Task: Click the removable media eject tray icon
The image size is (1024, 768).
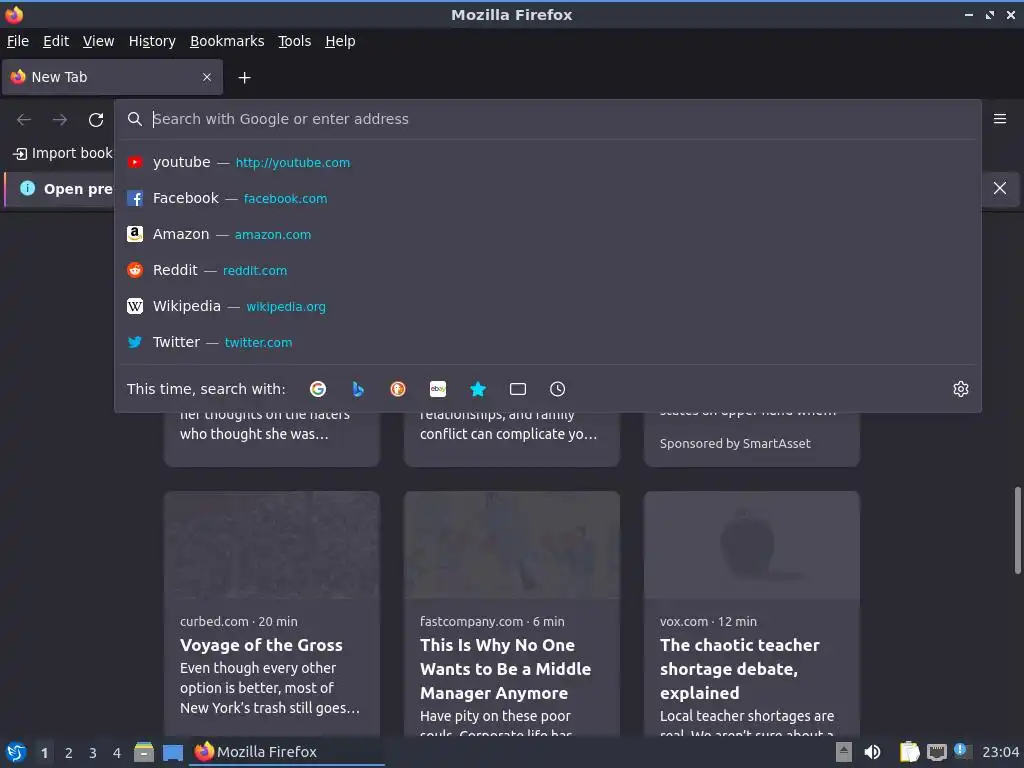Action: click(844, 752)
